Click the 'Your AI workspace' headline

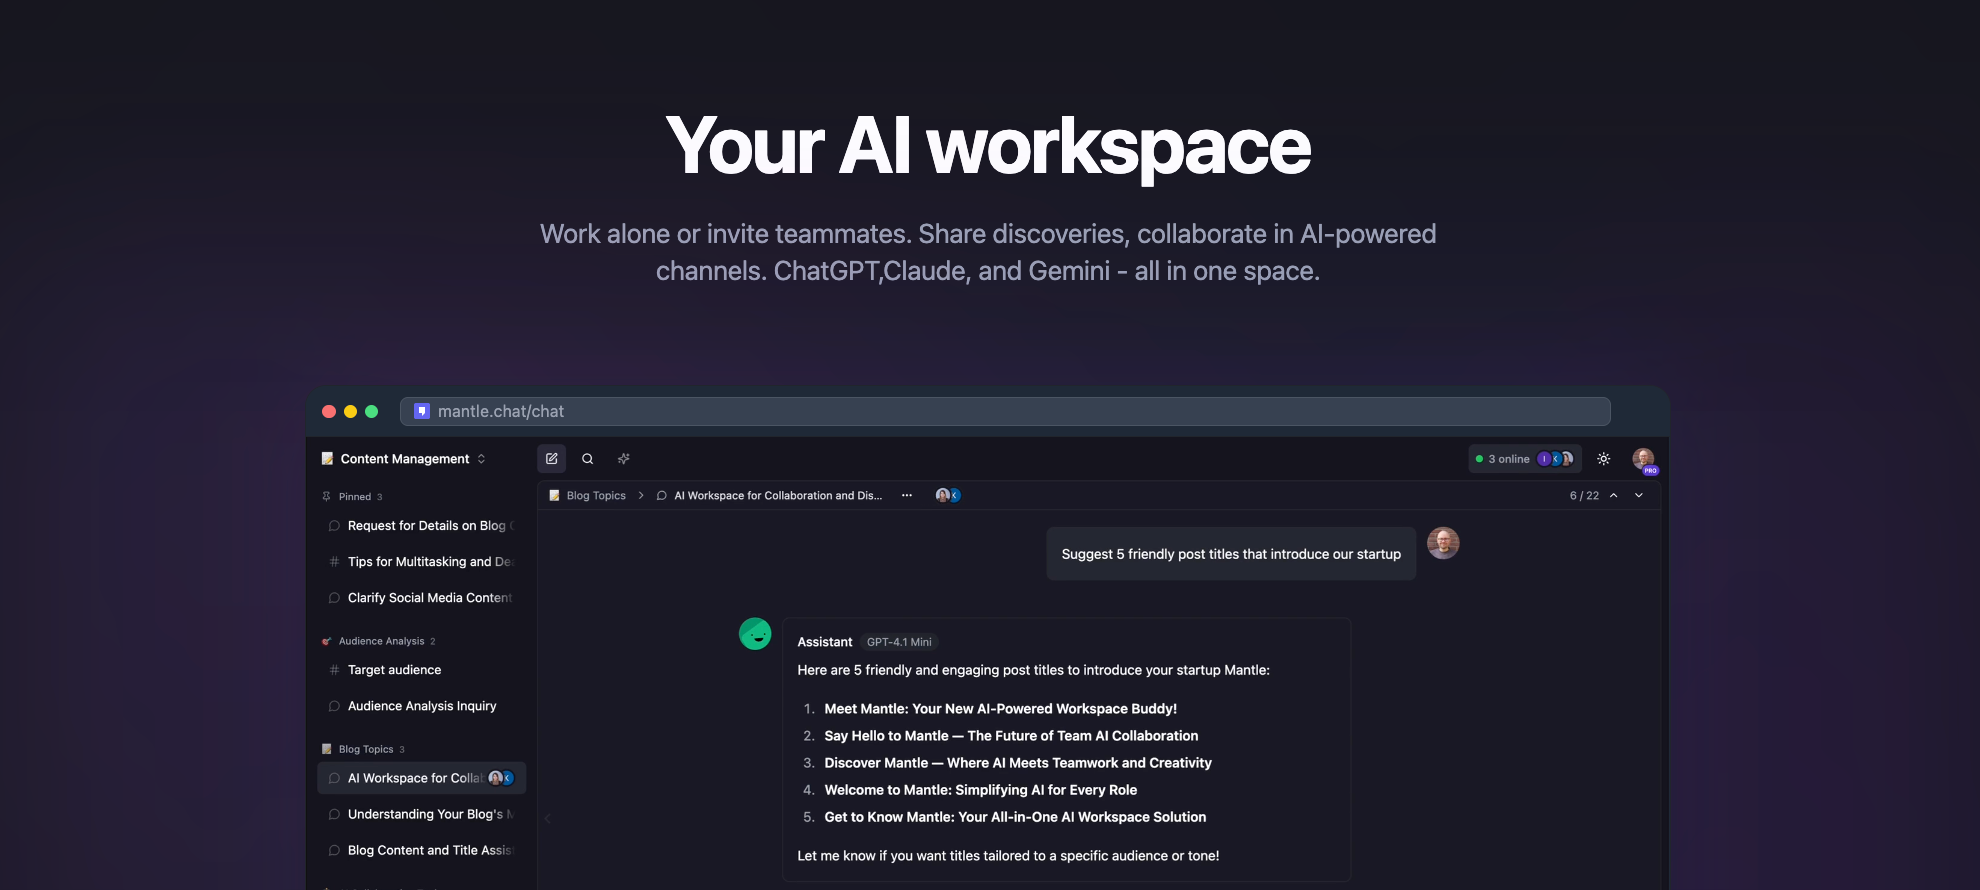(988, 146)
